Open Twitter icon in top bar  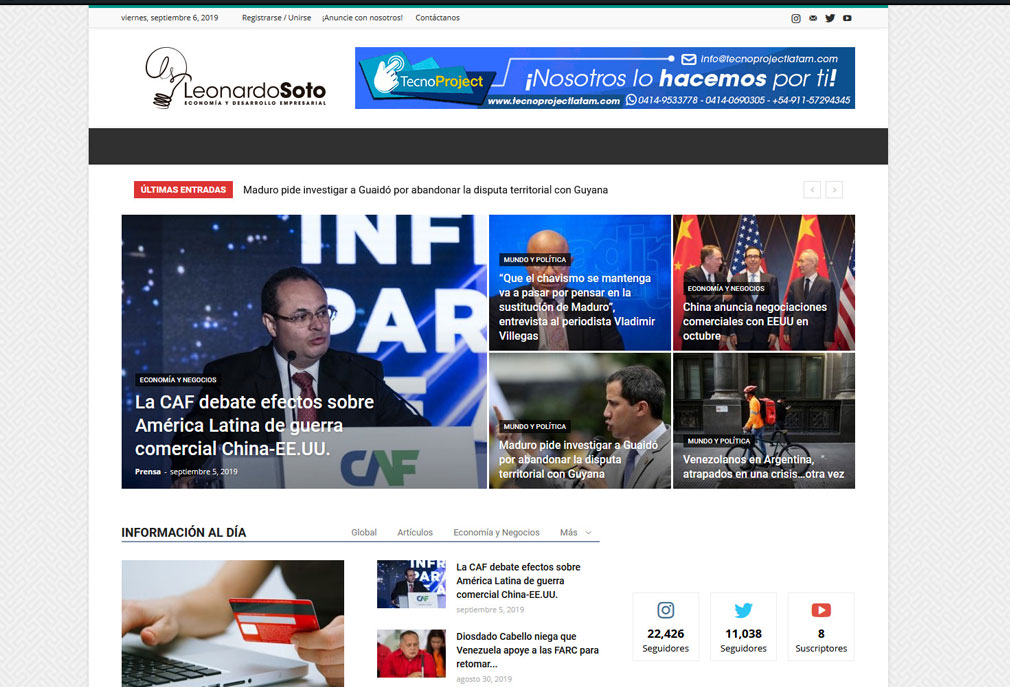tap(830, 18)
